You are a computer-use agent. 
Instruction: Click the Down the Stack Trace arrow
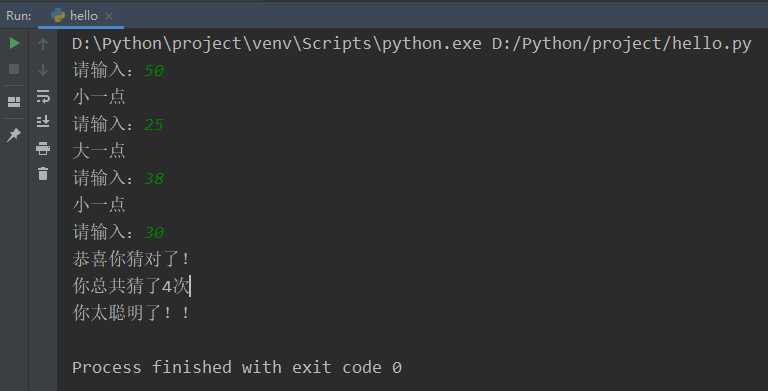[43, 70]
